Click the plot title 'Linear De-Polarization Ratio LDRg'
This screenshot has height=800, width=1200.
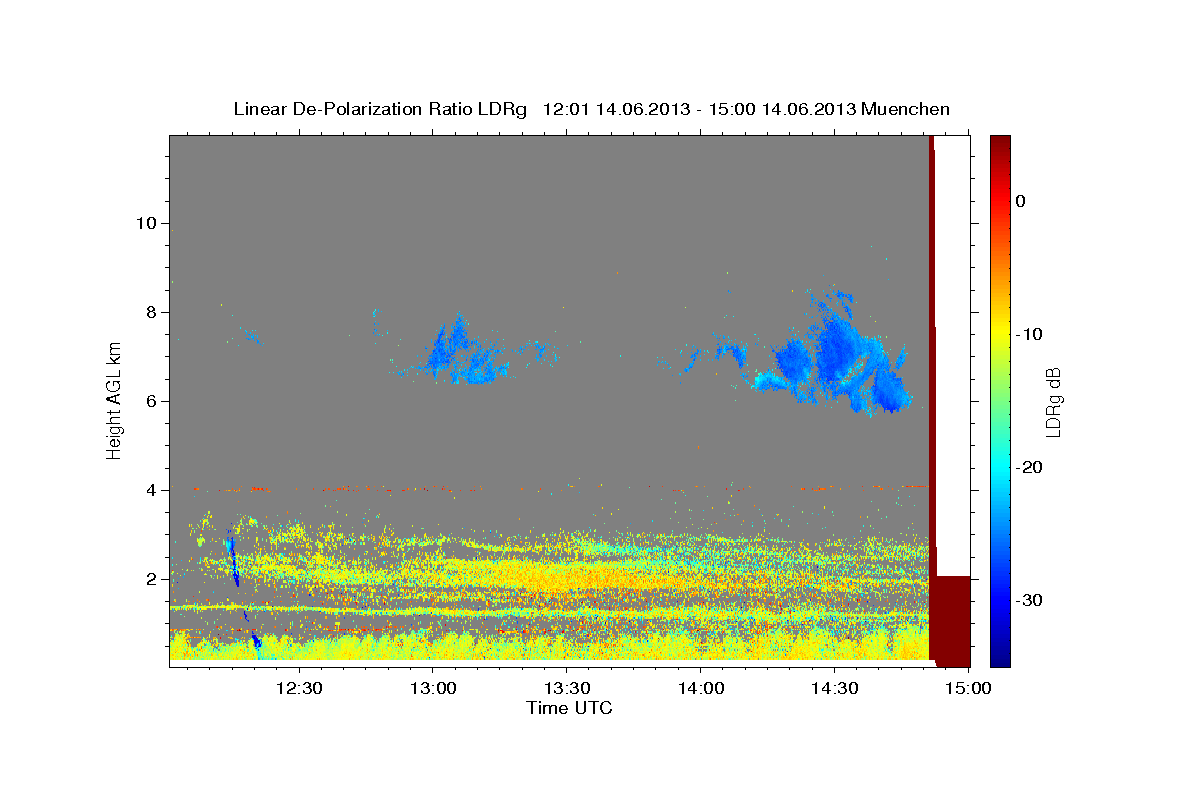(380, 109)
